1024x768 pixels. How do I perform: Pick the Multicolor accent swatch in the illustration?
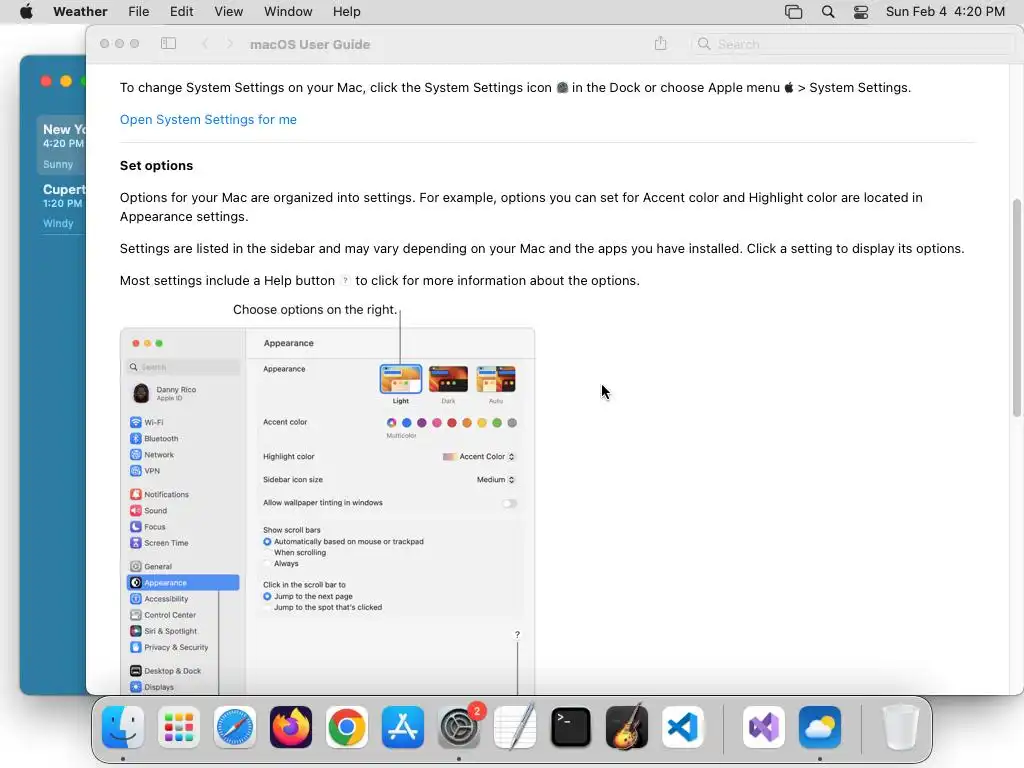[392, 423]
